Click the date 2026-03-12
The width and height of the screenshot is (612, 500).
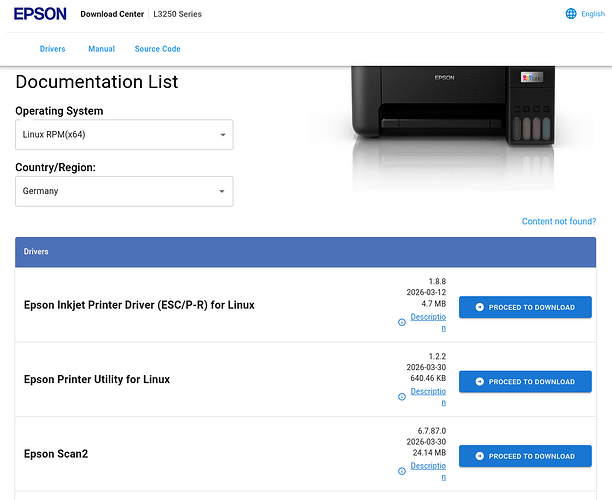click(426, 292)
